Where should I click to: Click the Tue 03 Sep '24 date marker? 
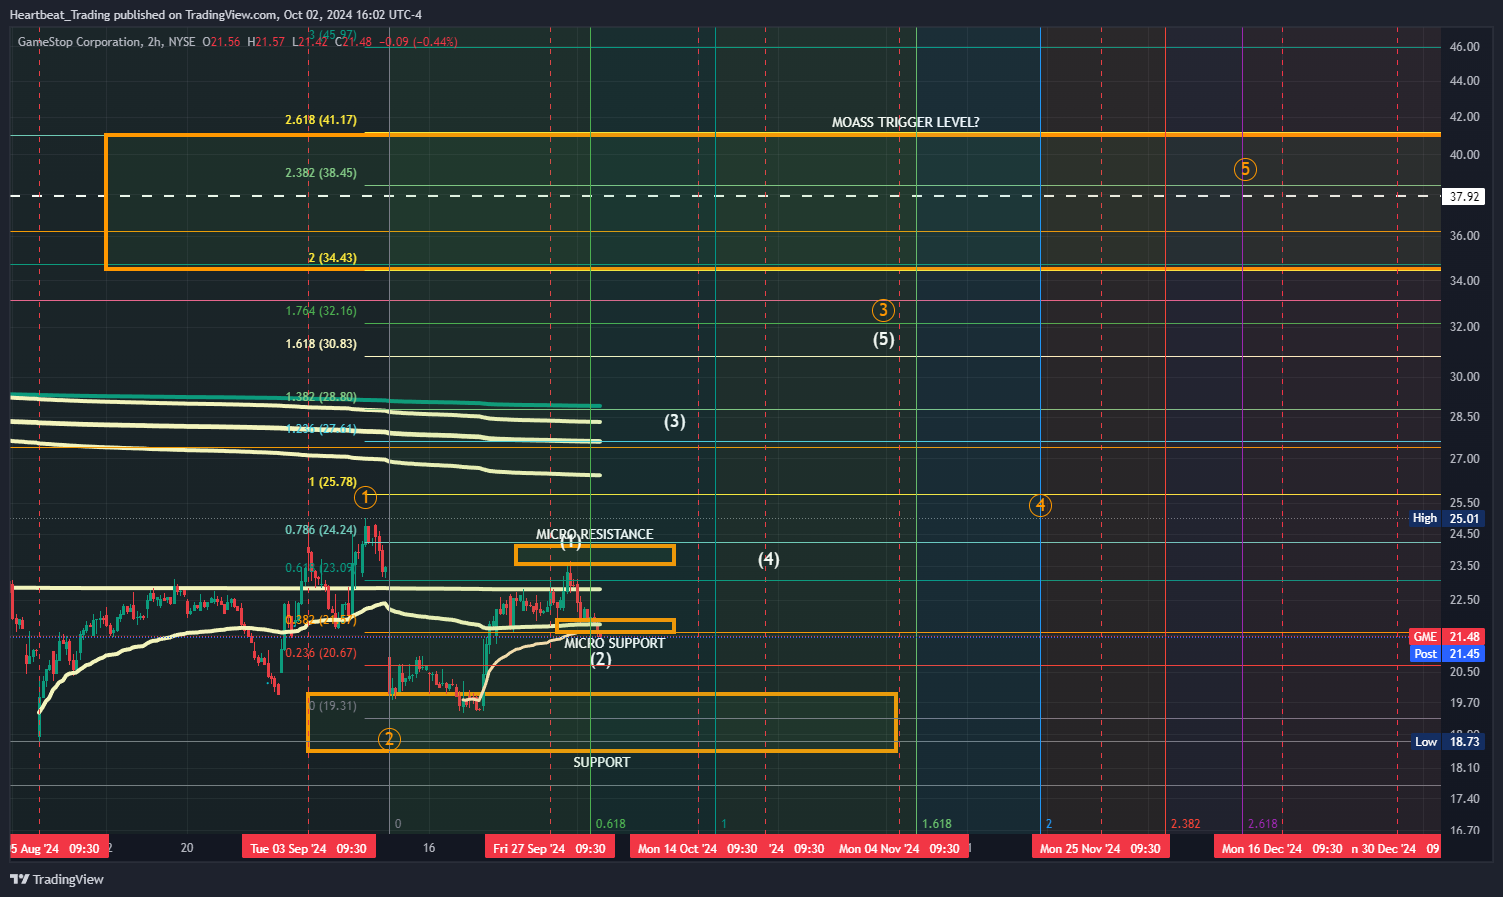click(309, 848)
